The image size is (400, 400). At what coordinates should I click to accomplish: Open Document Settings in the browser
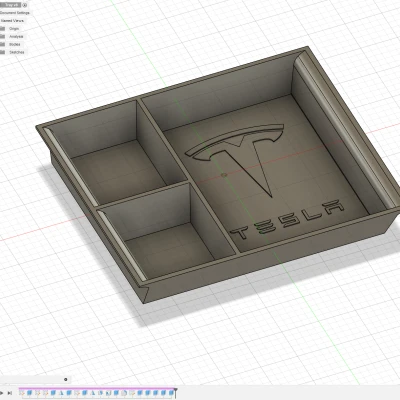pyautogui.click(x=15, y=13)
